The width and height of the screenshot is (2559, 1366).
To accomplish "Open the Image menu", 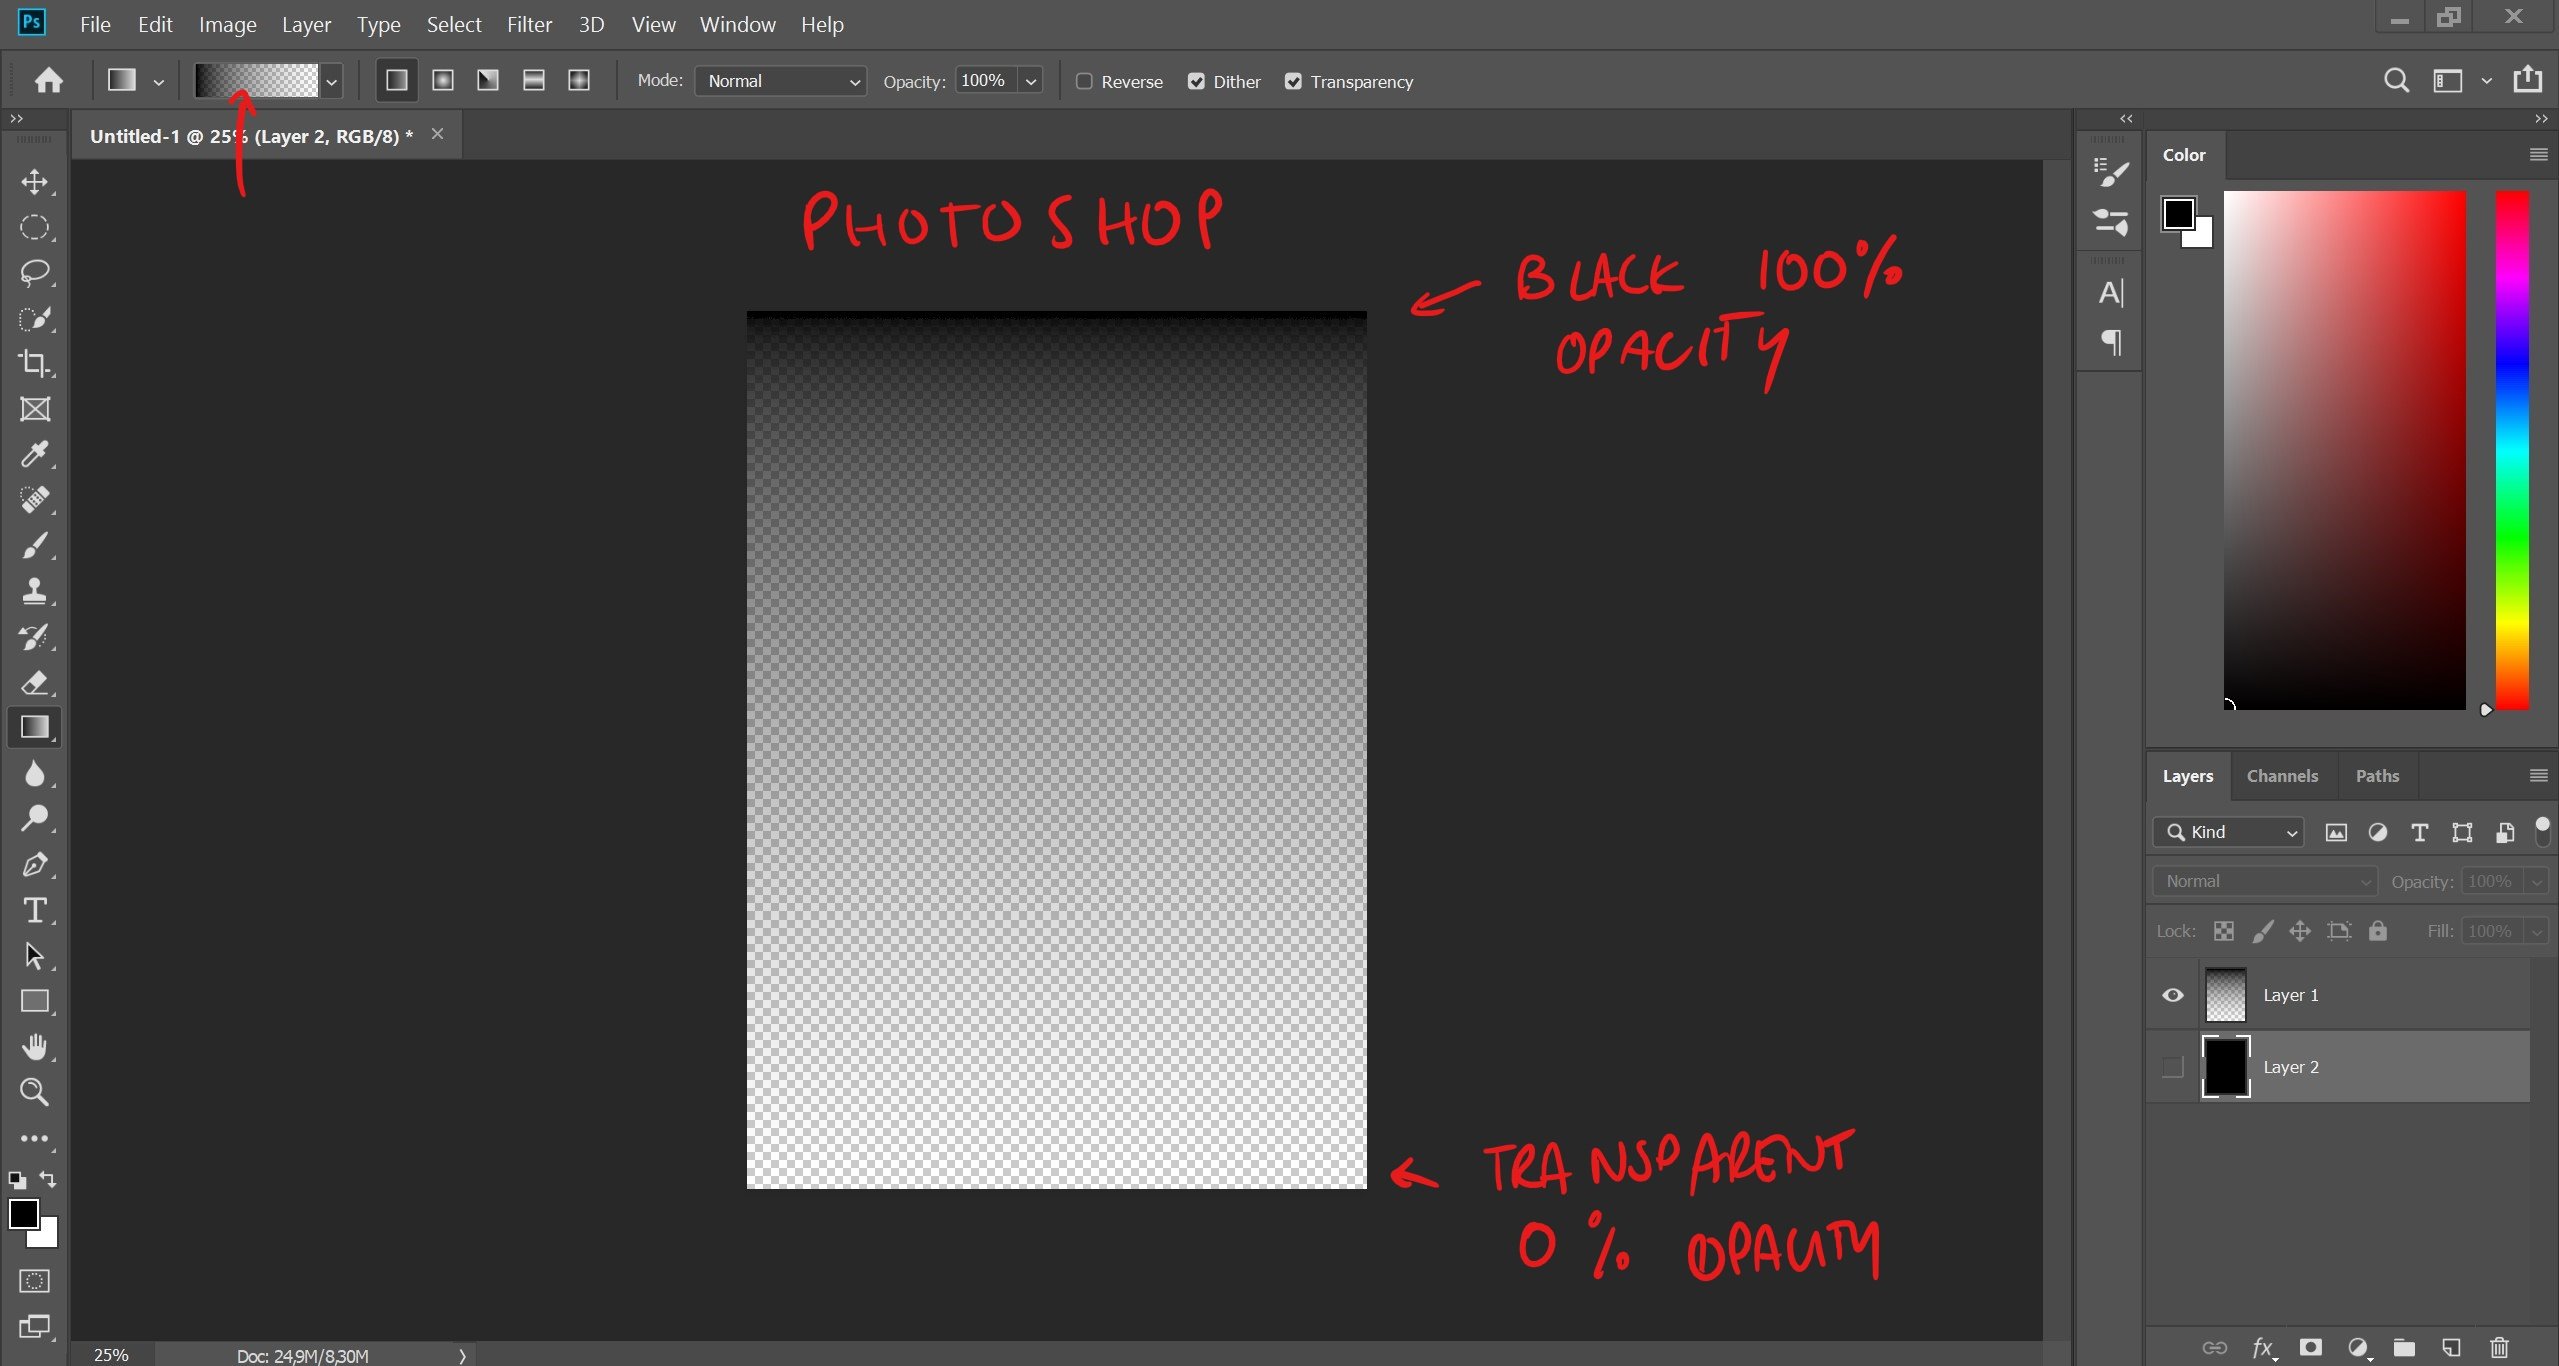I will [x=227, y=24].
